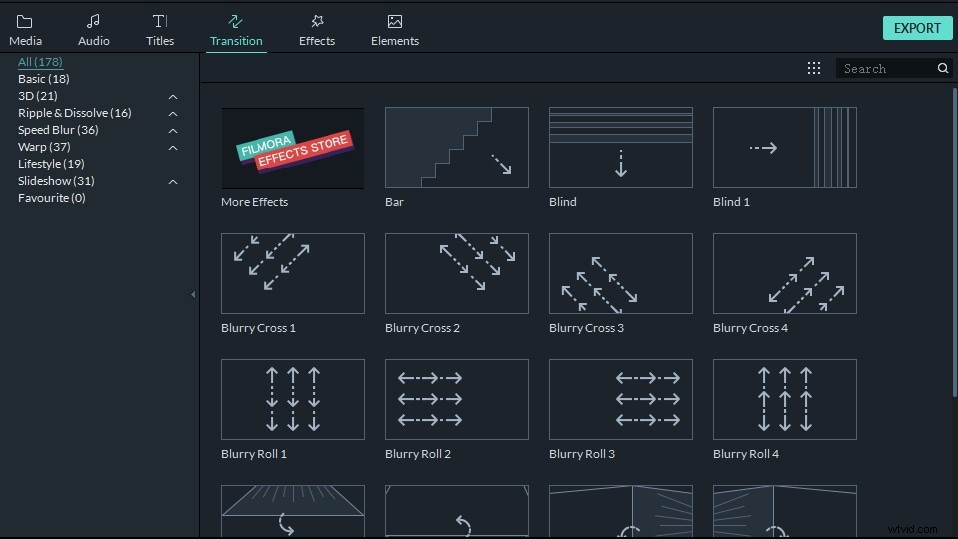Screen dimensions: 958x539
Task: Click the Blind 1 label
Action: 731,202
